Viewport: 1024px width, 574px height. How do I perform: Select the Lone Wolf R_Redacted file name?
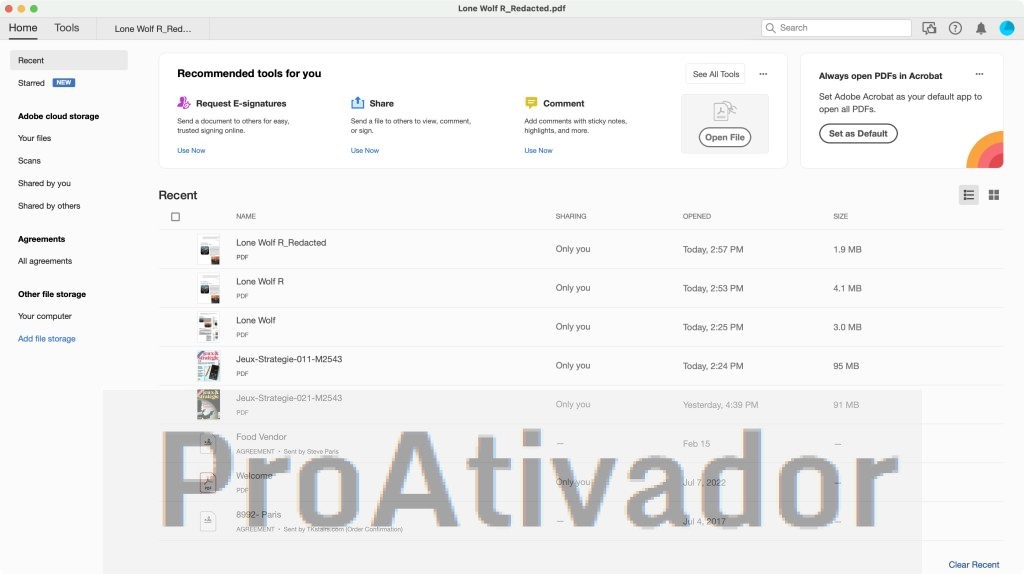(281, 243)
